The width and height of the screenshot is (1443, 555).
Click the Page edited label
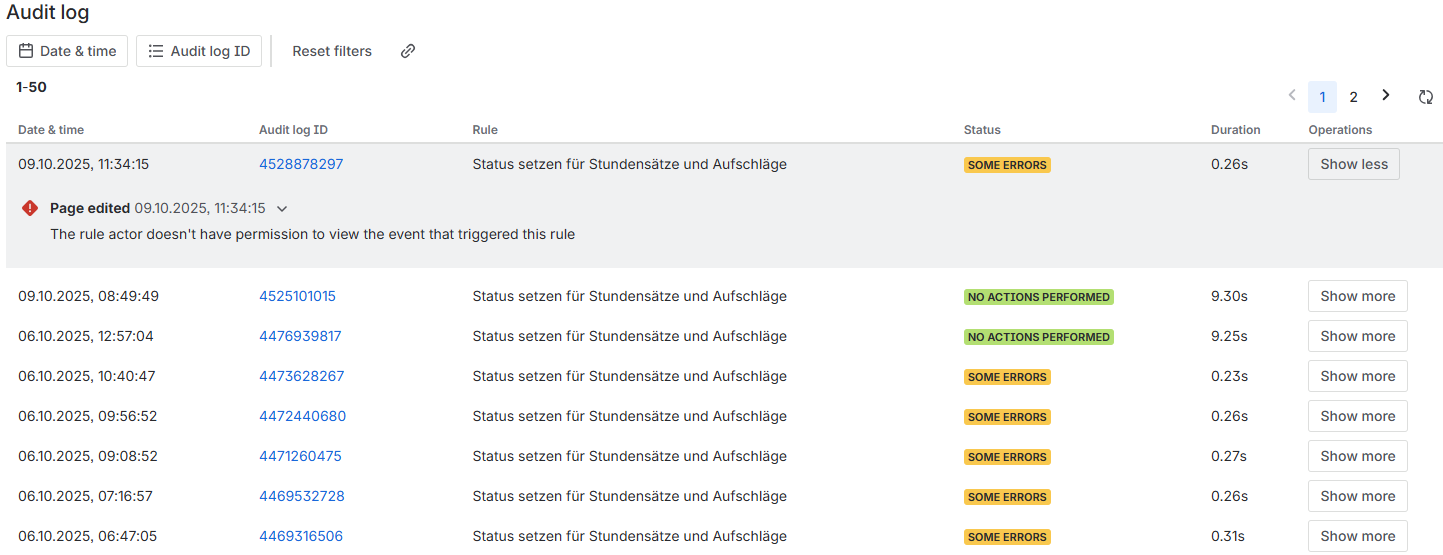coord(90,208)
